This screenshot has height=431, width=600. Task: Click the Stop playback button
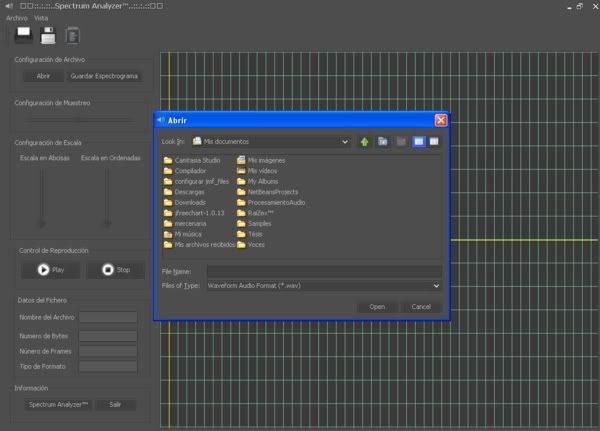click(116, 270)
